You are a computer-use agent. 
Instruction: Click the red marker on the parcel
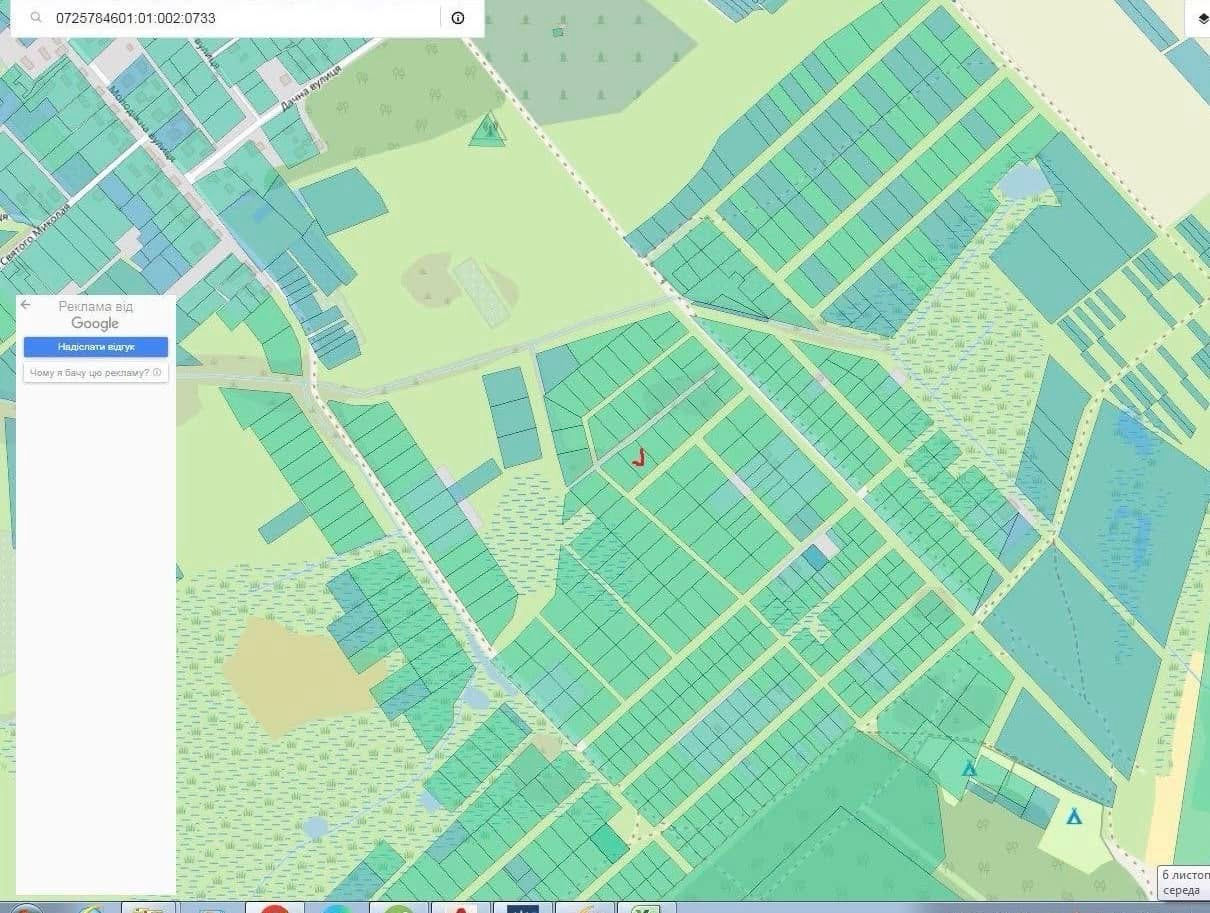pos(639,458)
